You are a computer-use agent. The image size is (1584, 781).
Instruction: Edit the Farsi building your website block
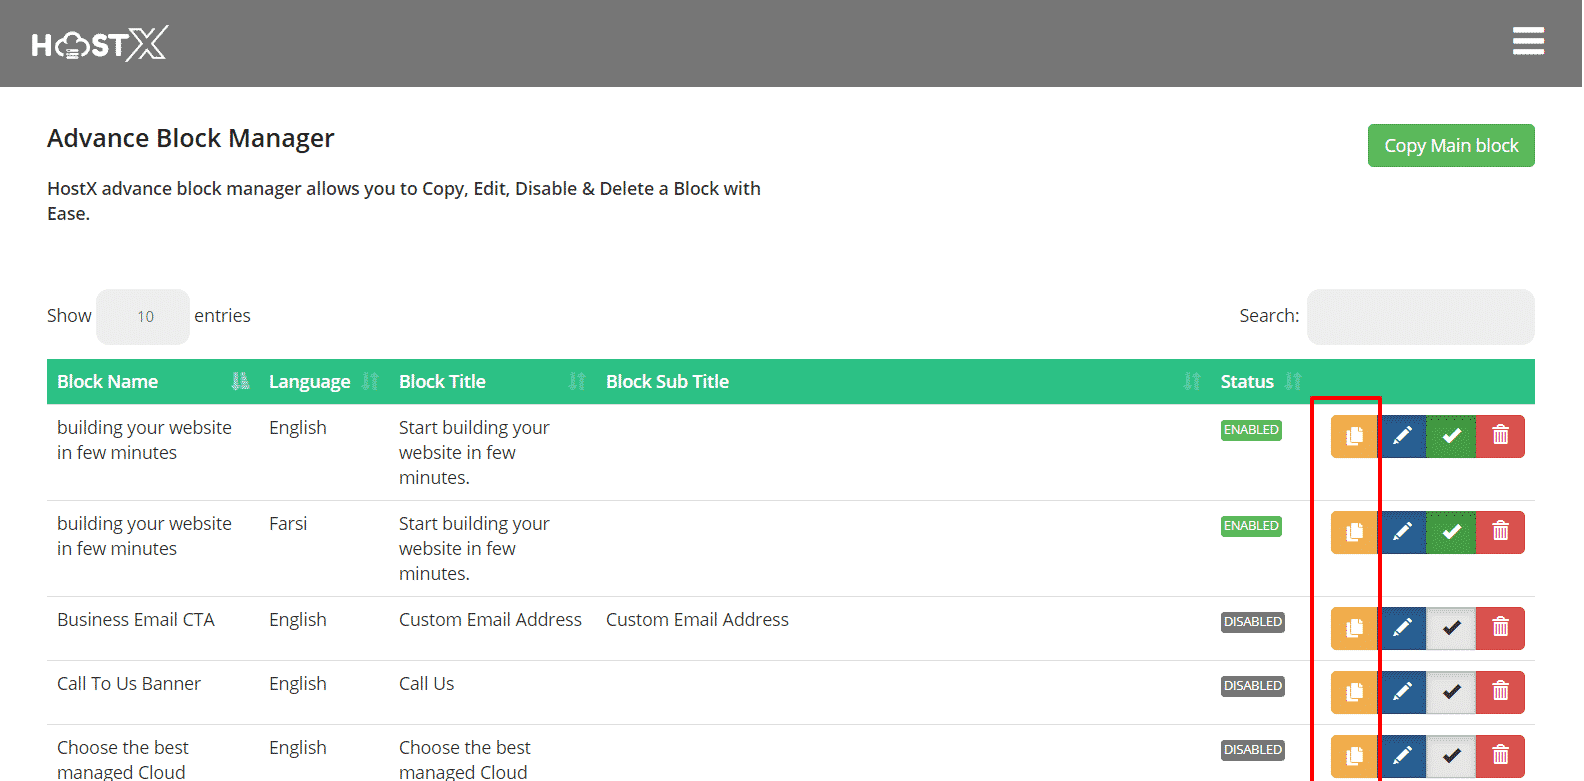[x=1402, y=532]
